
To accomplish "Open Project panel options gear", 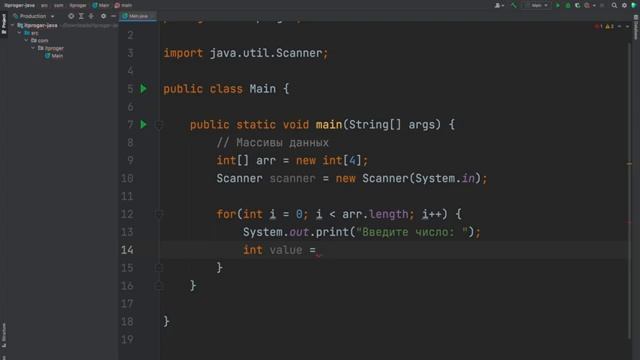I will pyautogui.click(x=103, y=16).
